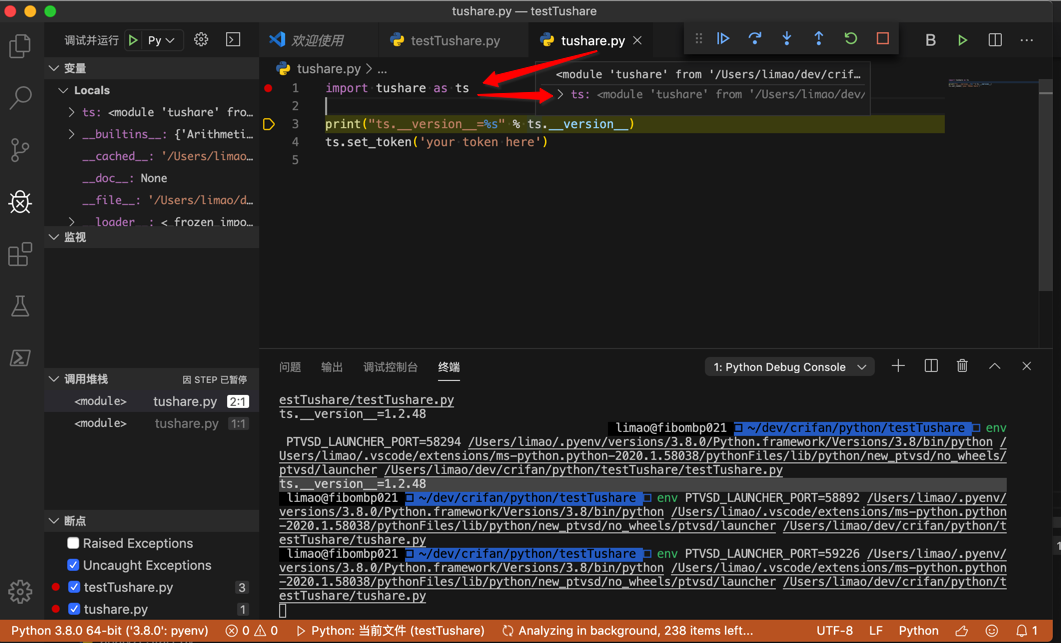Image resolution: width=1061 pixels, height=643 pixels.
Task: Open the Extensions view in activity bar
Action: point(20,255)
